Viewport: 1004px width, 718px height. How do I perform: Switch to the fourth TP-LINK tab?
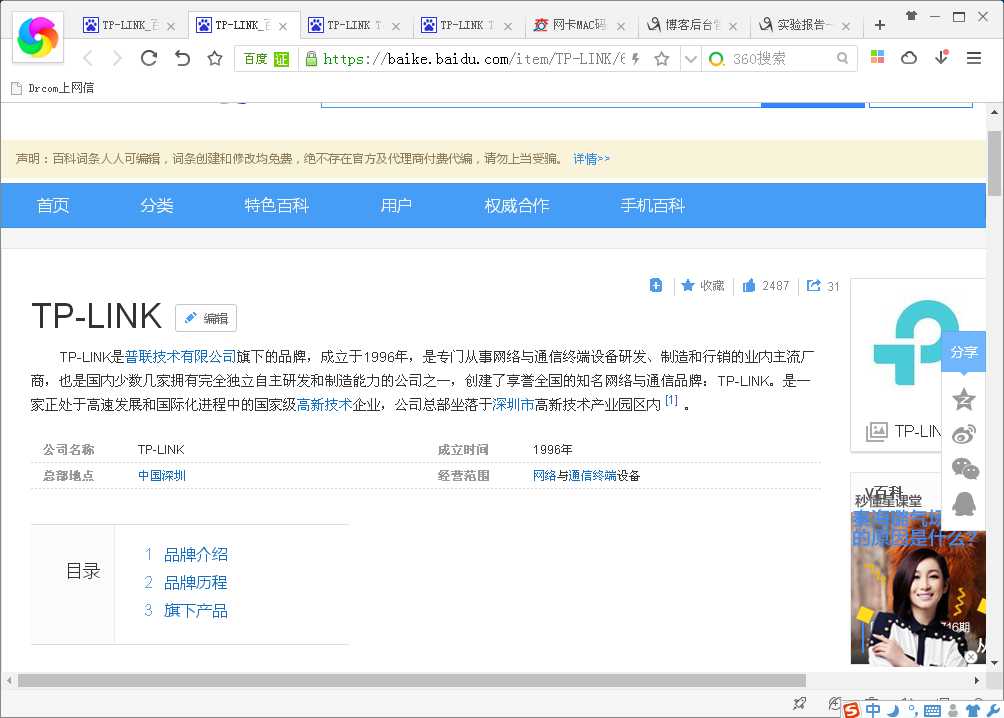[x=467, y=26]
